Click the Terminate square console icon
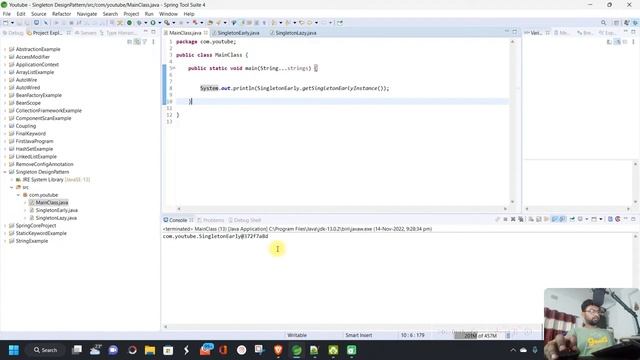The width and height of the screenshot is (640, 360). pos(505,220)
